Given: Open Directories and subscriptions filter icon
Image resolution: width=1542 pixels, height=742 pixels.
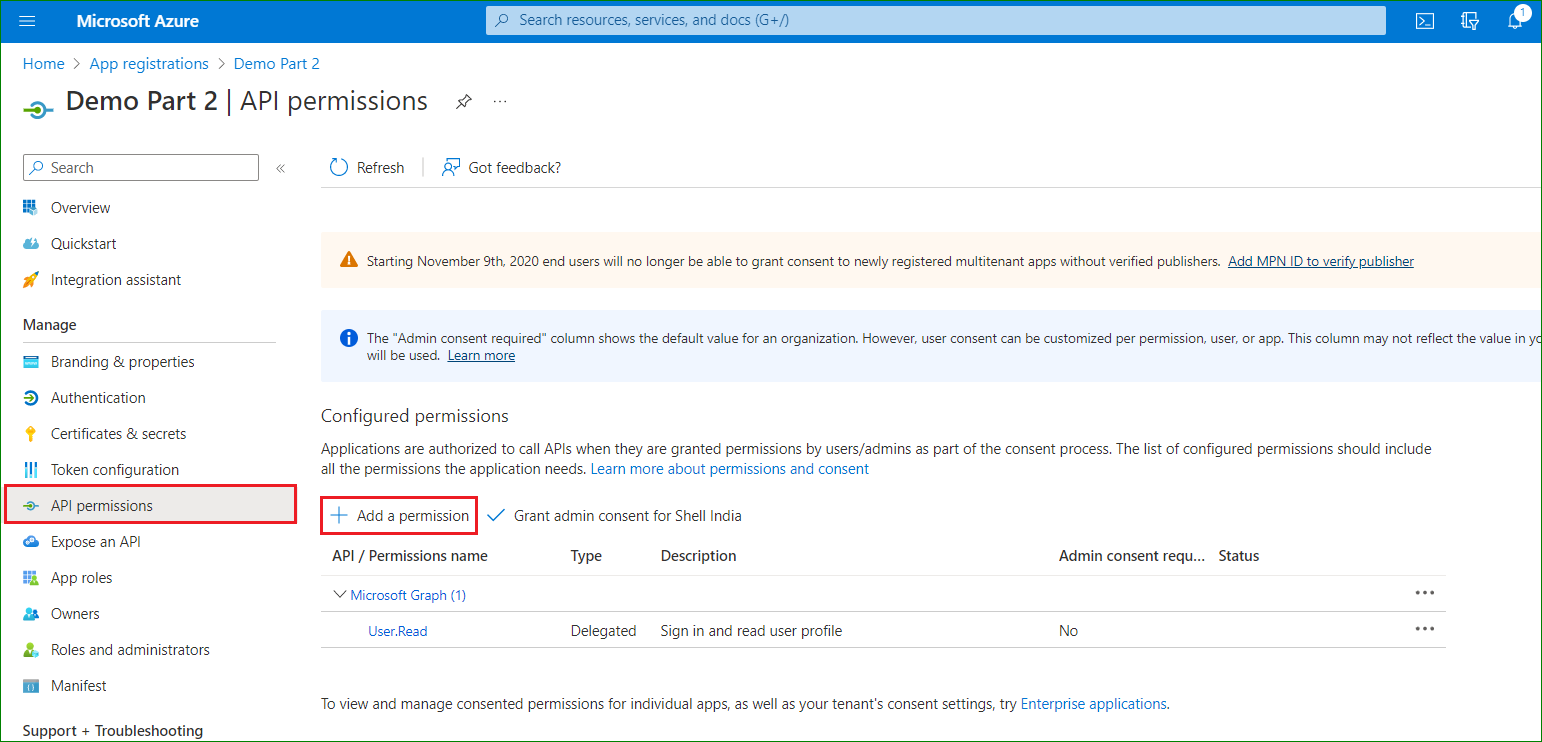Looking at the screenshot, I should [x=1470, y=21].
